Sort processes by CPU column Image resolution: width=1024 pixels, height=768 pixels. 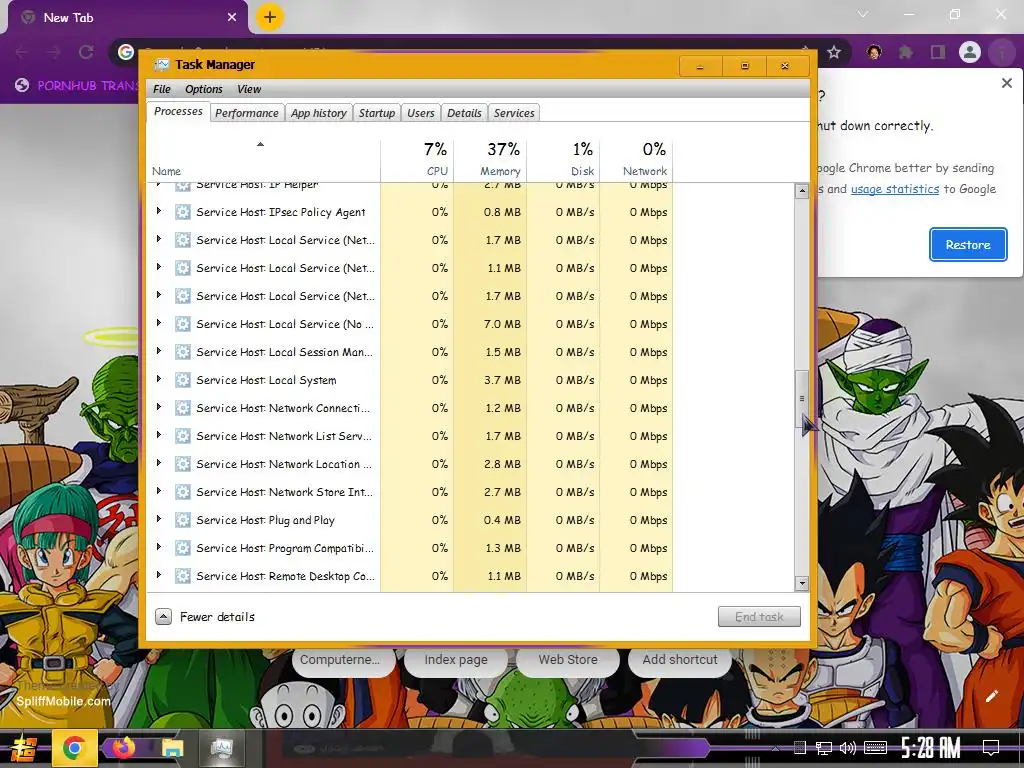click(417, 159)
